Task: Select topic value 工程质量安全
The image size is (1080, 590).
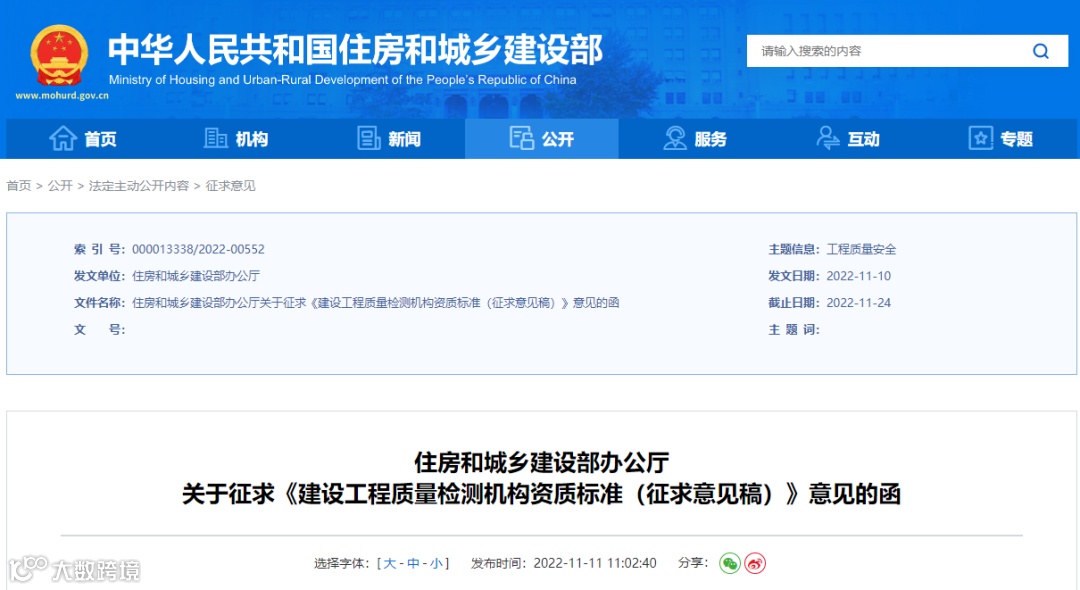Action: point(861,249)
